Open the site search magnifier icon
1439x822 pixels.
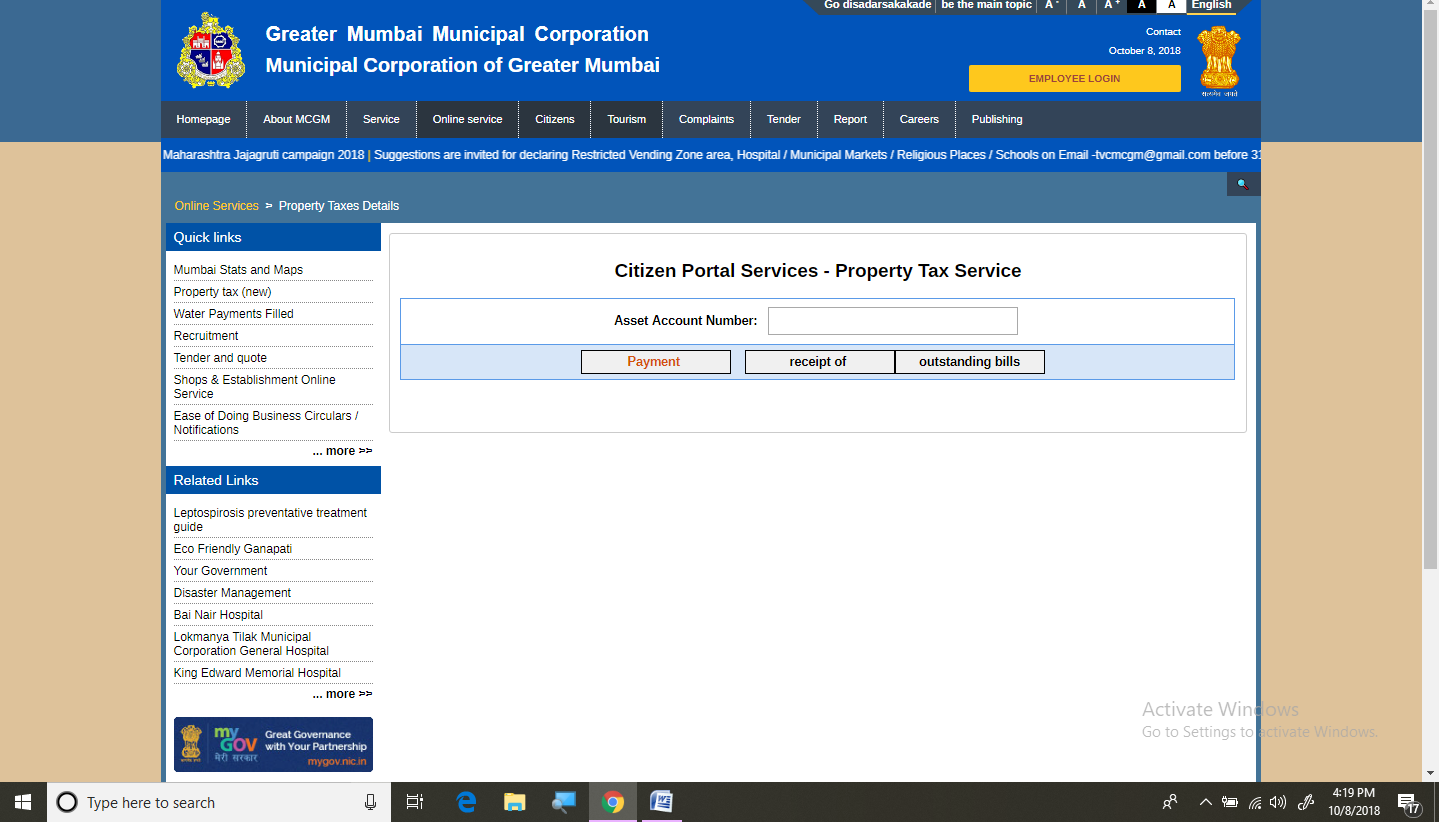(x=1243, y=183)
